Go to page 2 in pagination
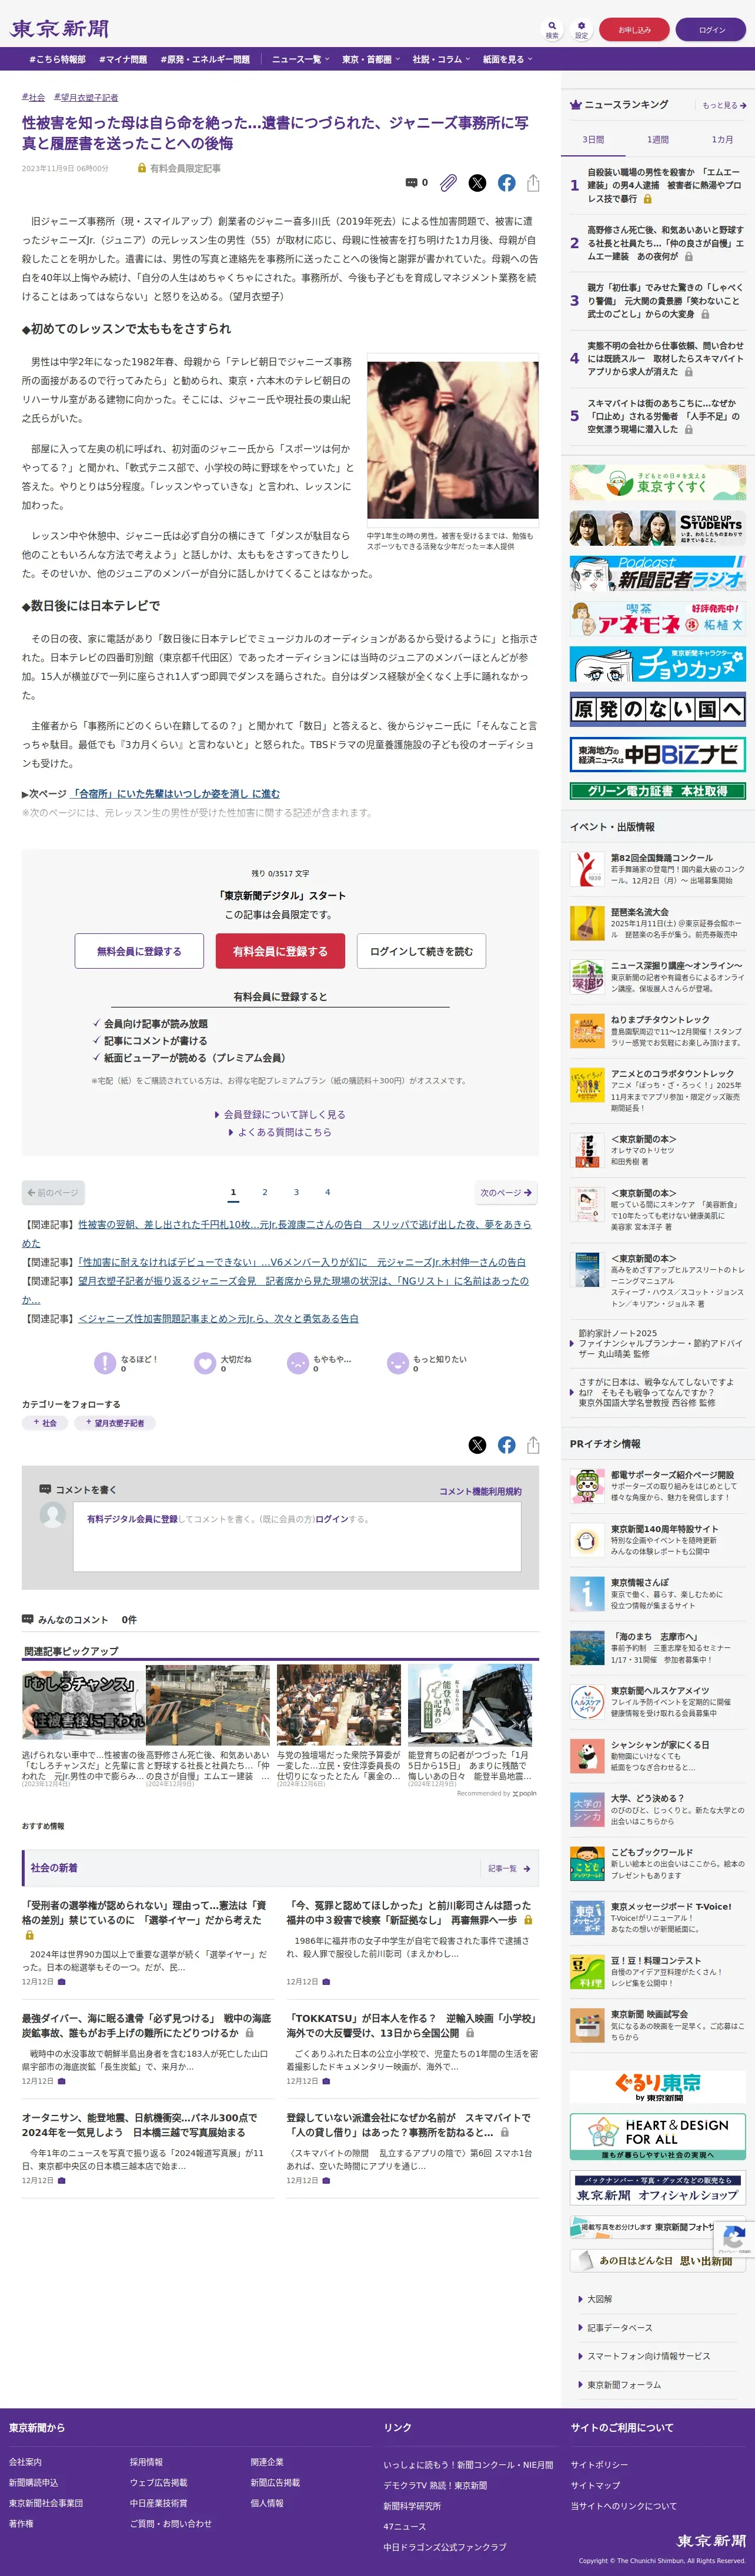 click(x=265, y=1192)
